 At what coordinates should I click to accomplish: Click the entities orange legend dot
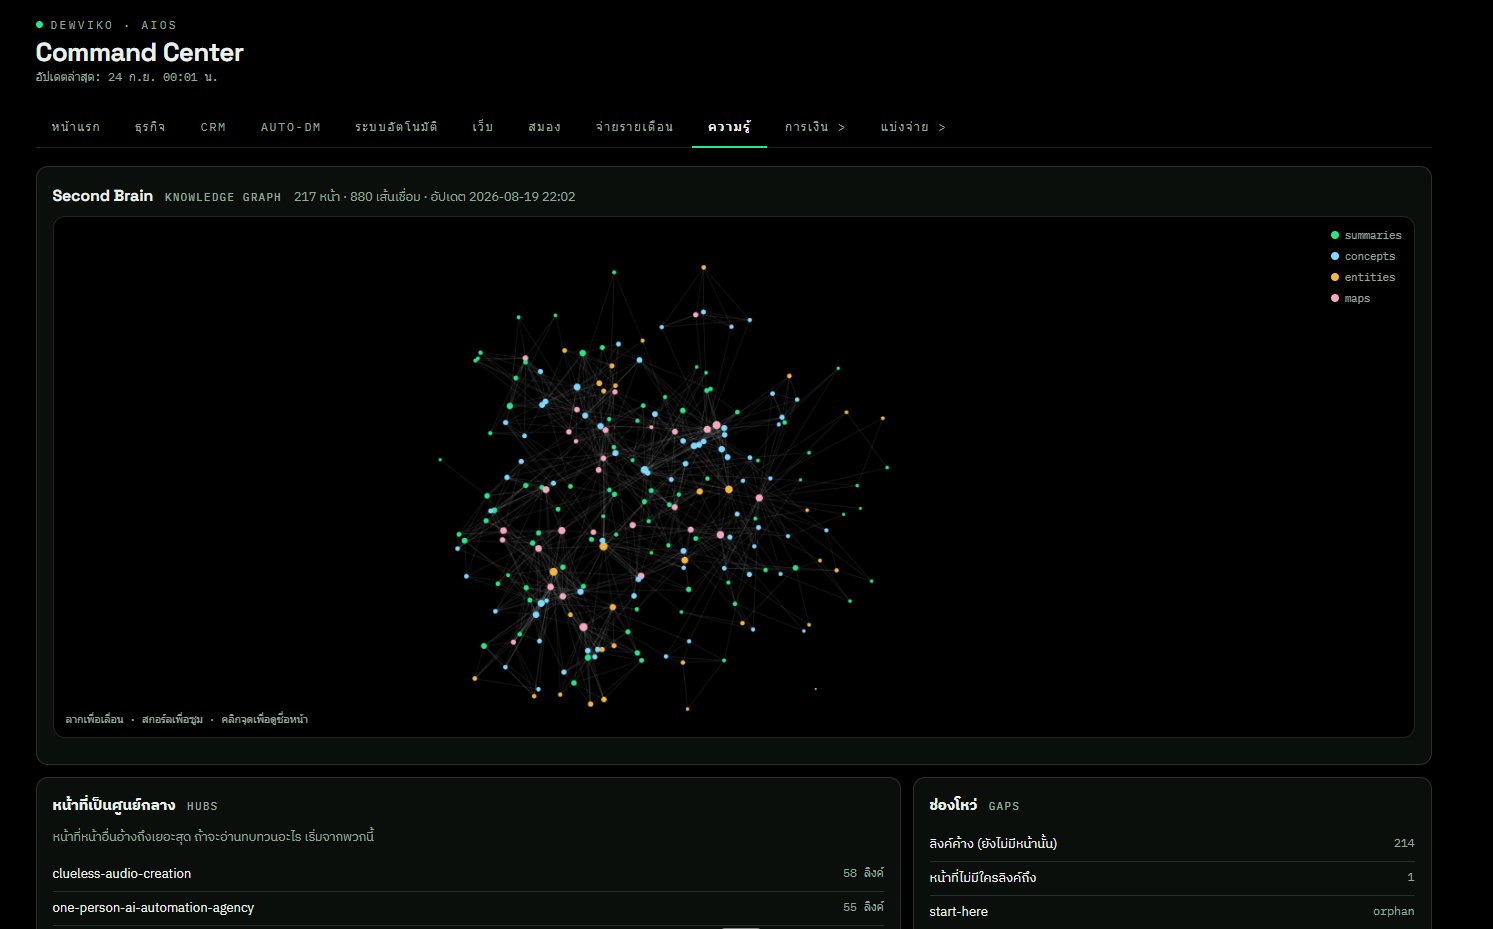tap(1334, 277)
